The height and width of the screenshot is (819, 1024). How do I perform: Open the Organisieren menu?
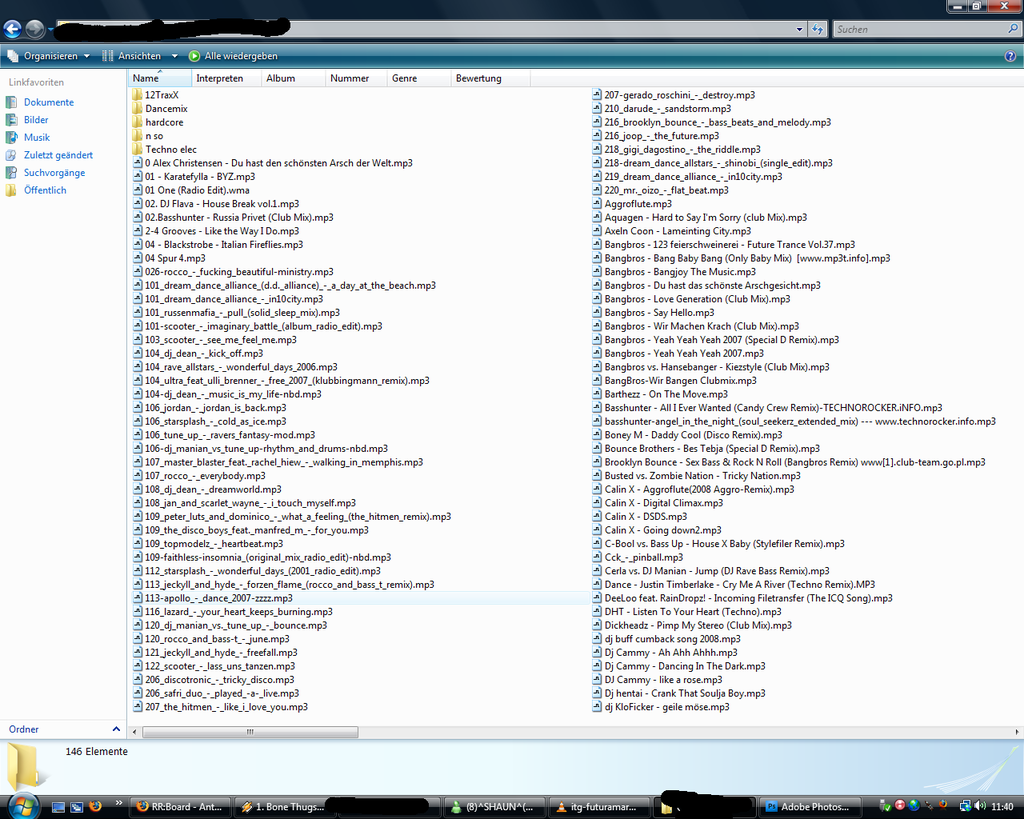tap(48, 56)
